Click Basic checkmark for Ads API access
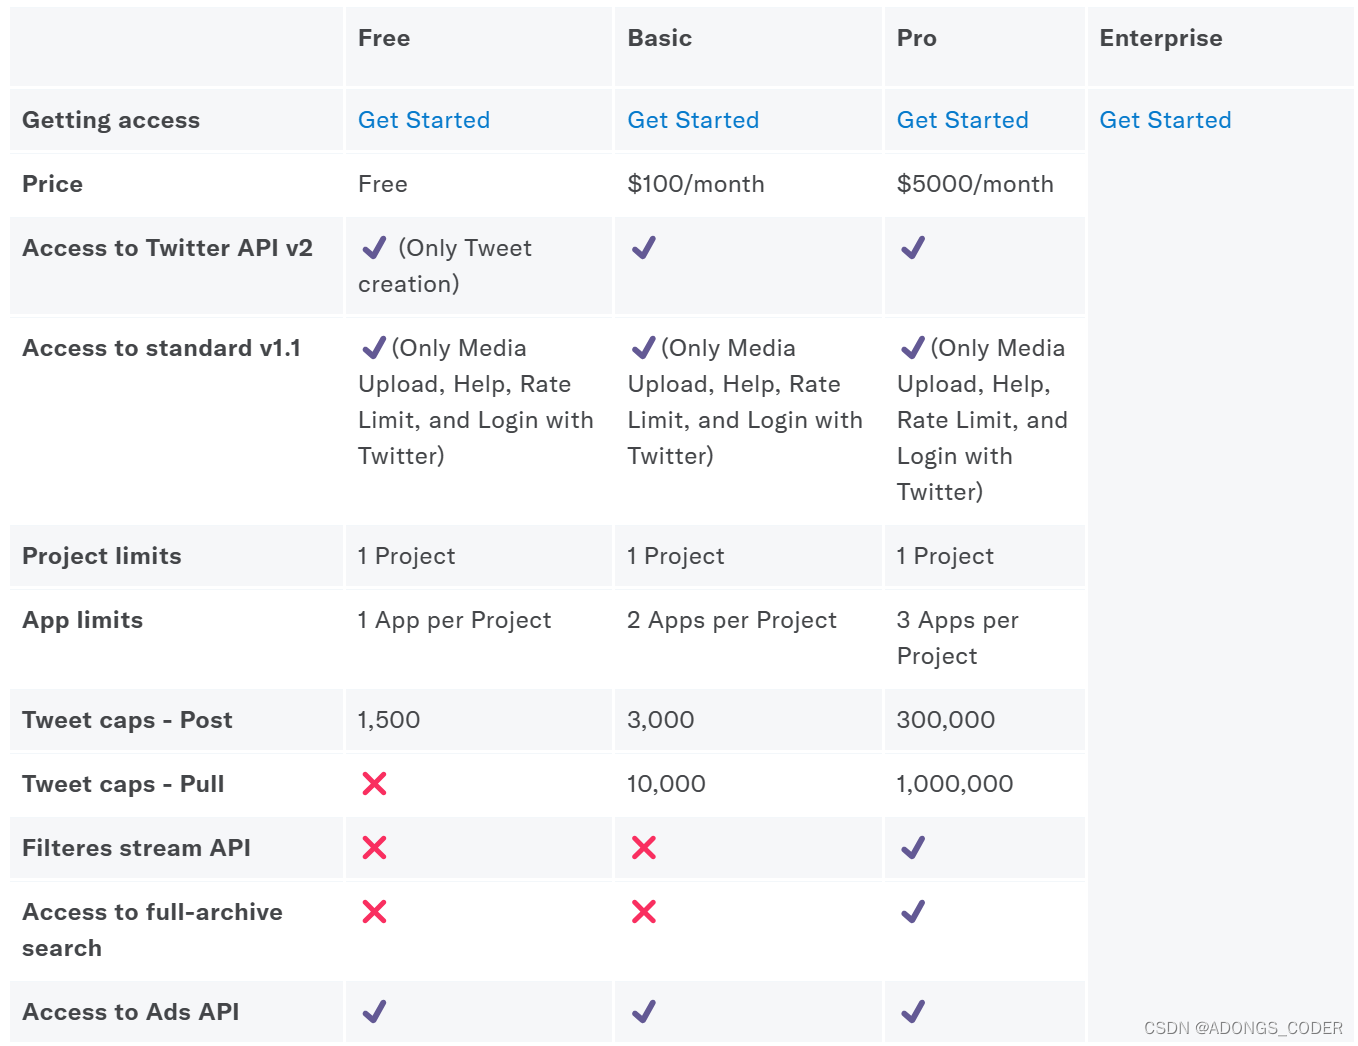The height and width of the screenshot is (1046, 1358). click(x=644, y=1012)
